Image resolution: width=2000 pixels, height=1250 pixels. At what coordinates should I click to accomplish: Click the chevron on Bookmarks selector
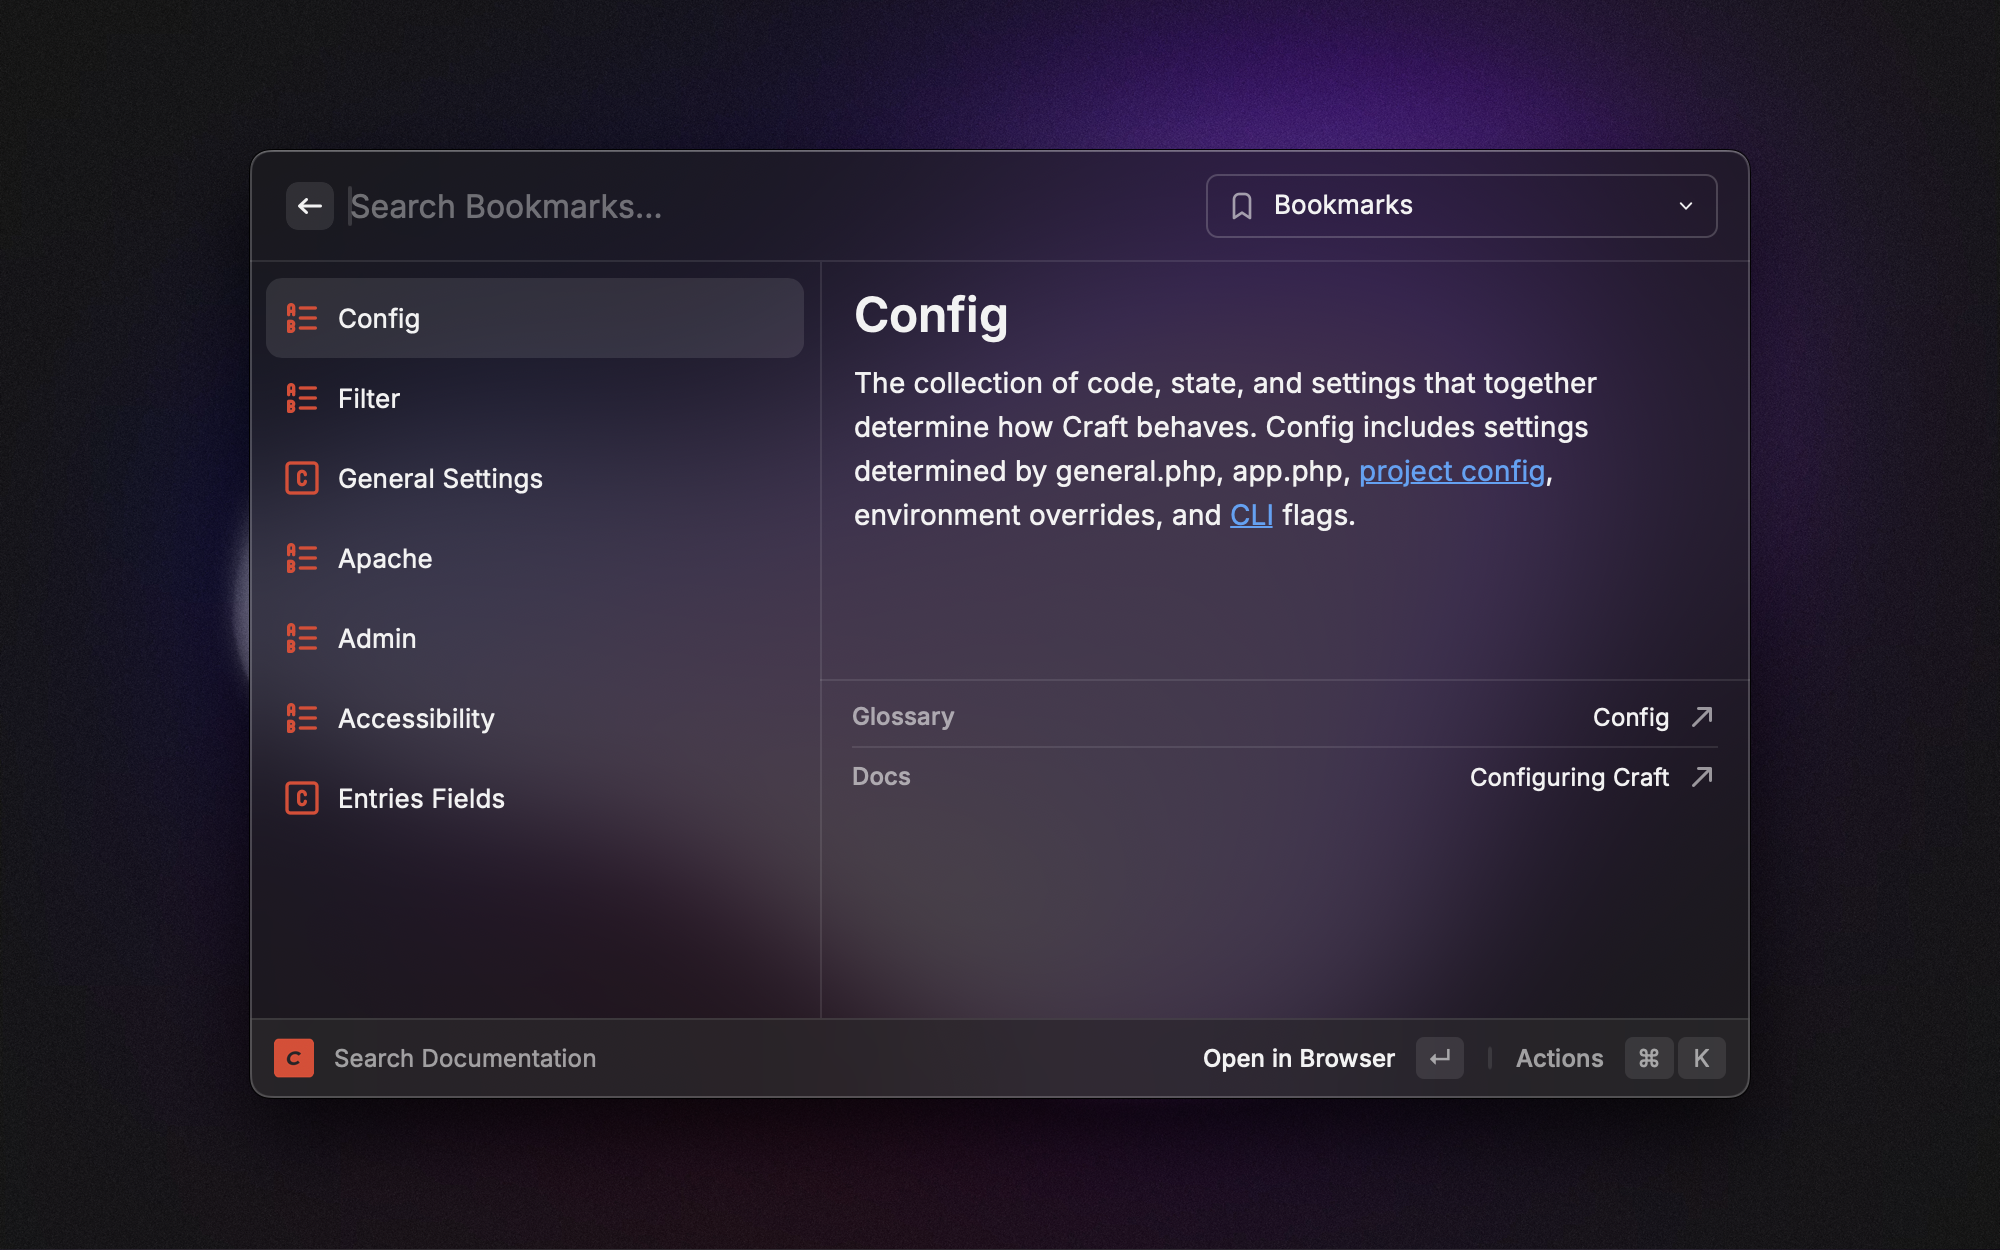1686,206
